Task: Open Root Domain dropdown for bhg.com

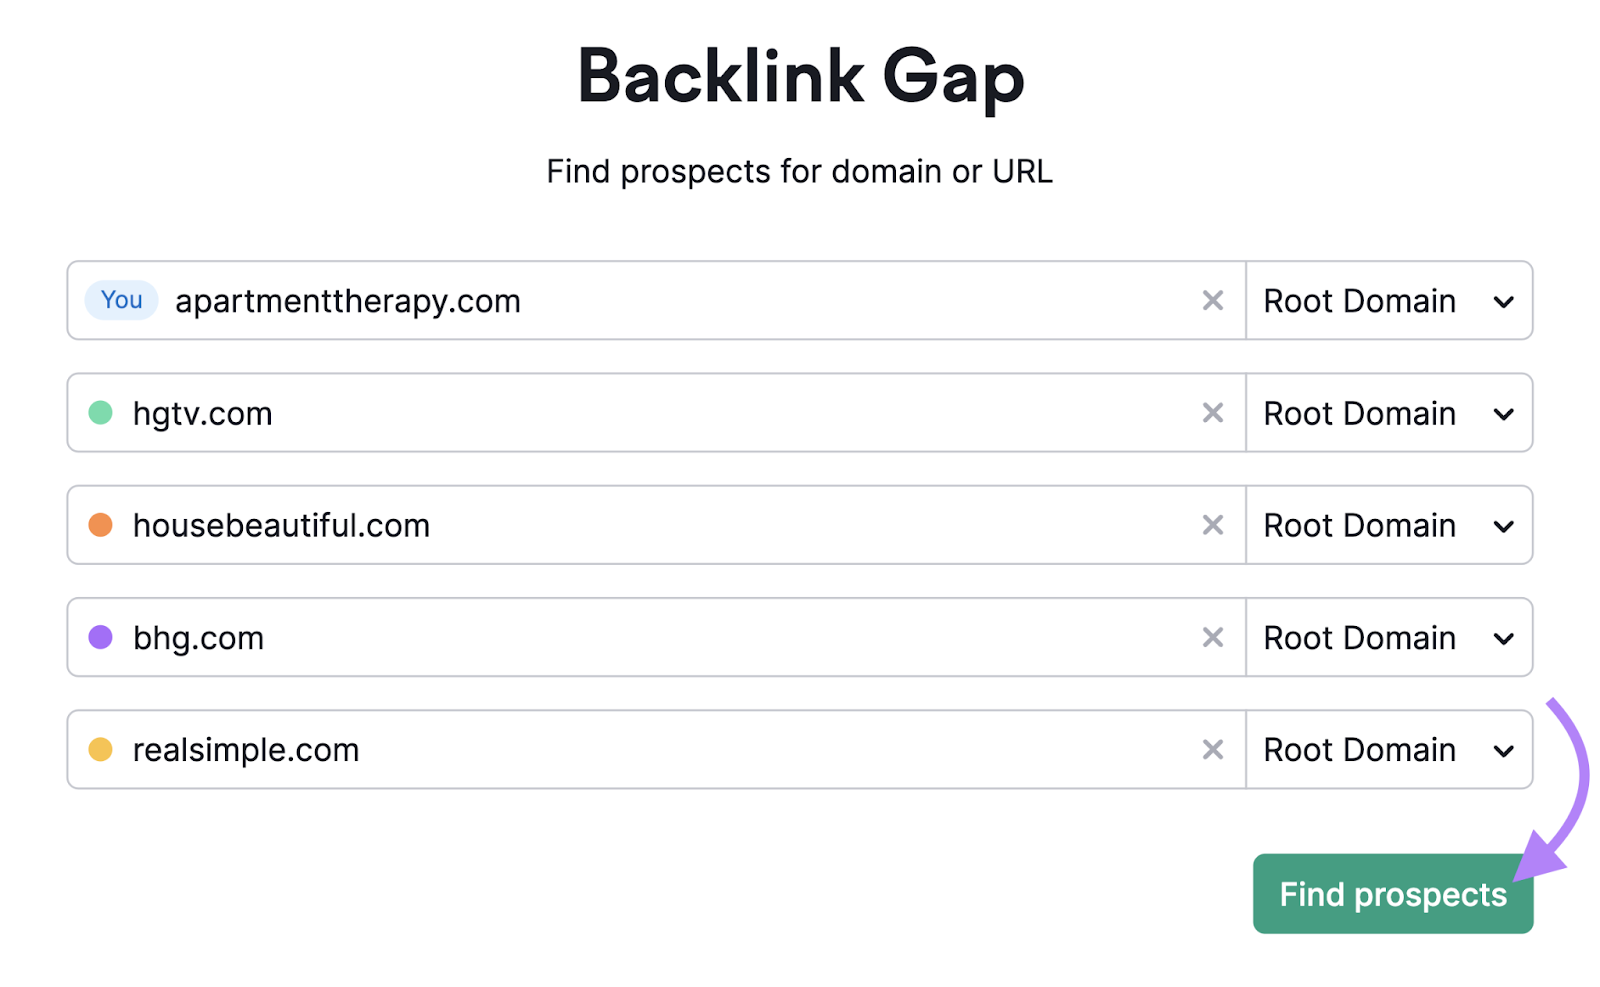Action: click(x=1389, y=637)
